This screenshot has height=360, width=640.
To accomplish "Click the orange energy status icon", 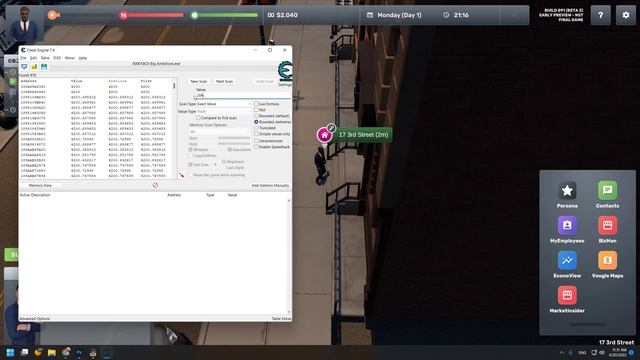I will pyautogui.click(x=53, y=15).
